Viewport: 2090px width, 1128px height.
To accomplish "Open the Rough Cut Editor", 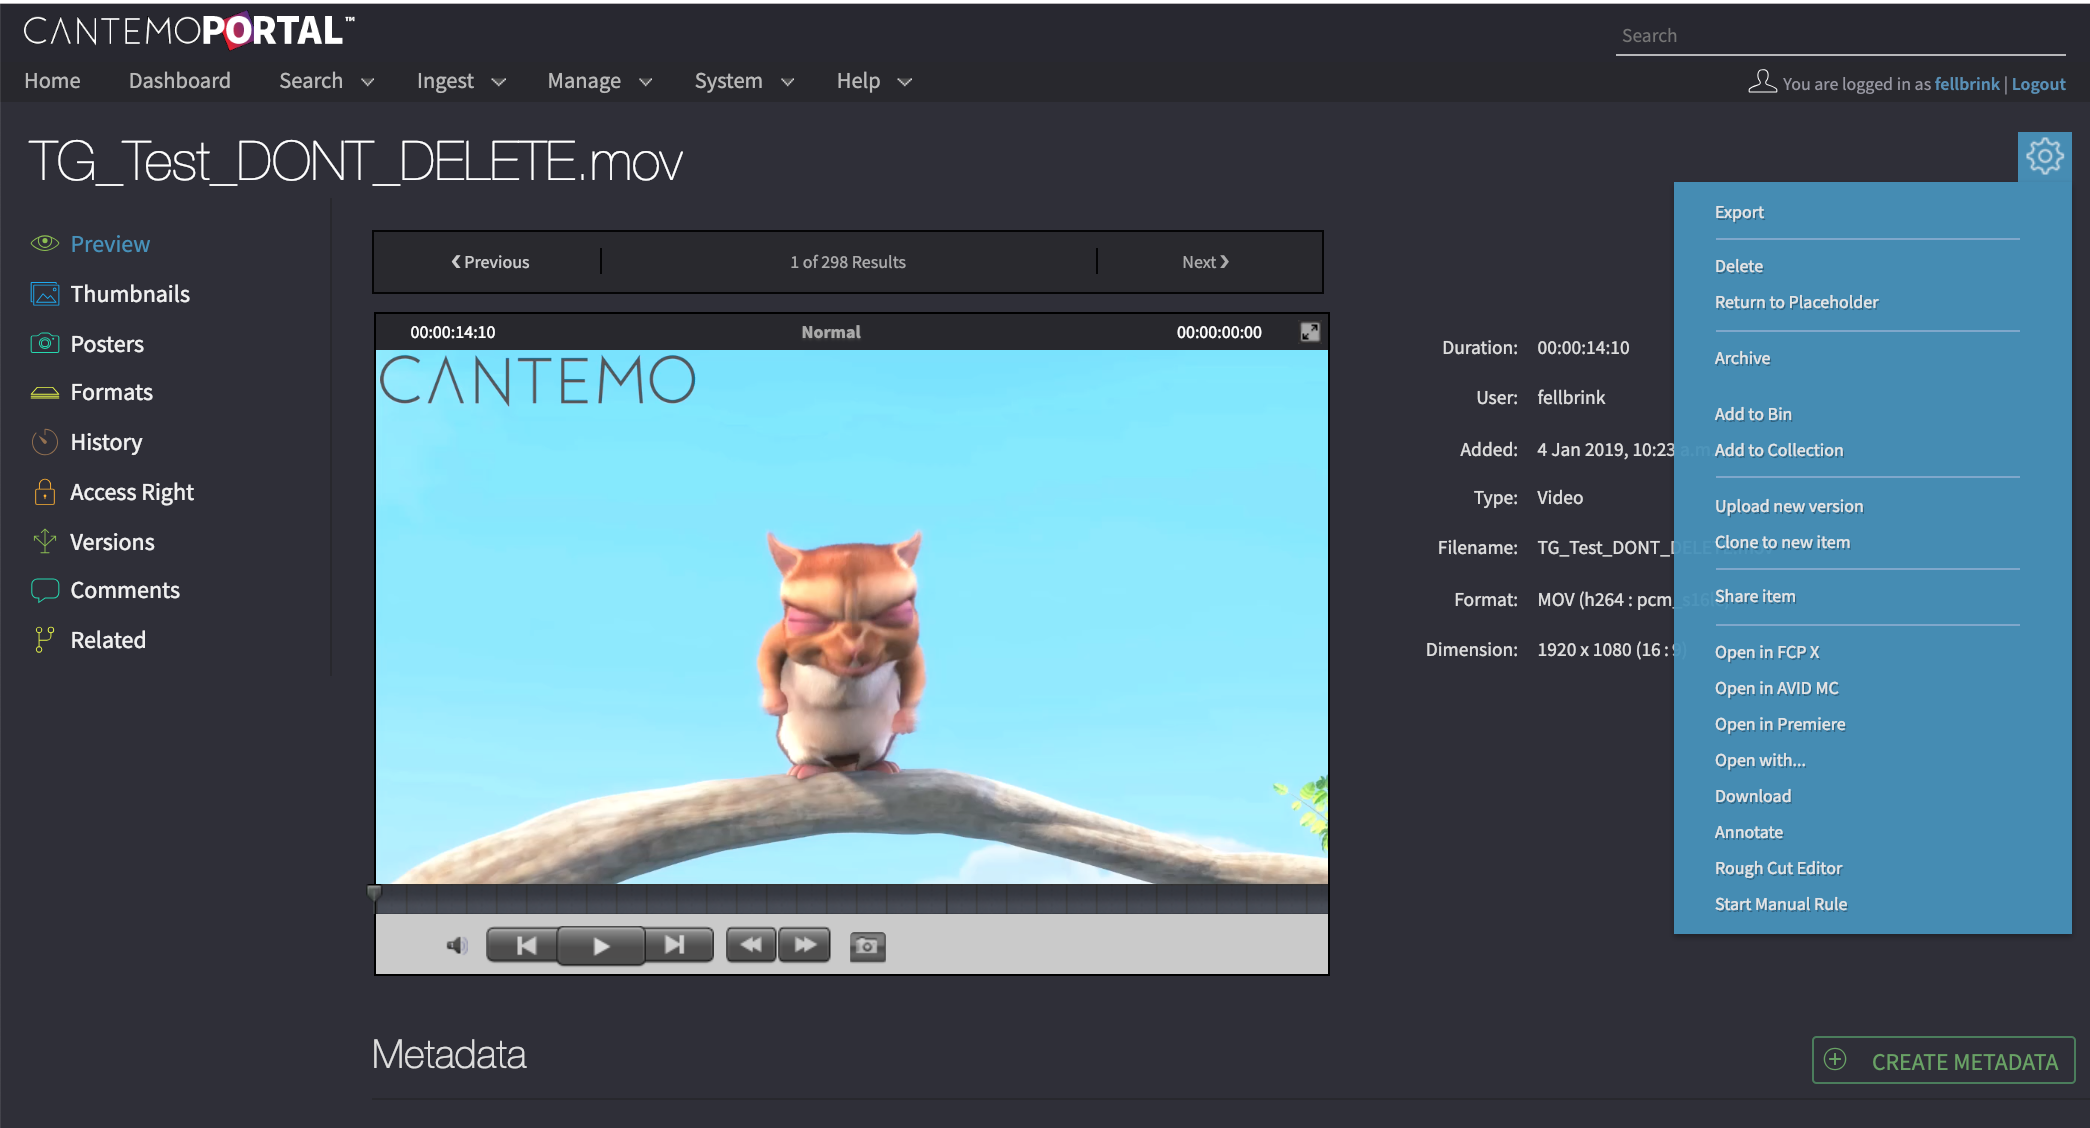I will coord(1778,868).
